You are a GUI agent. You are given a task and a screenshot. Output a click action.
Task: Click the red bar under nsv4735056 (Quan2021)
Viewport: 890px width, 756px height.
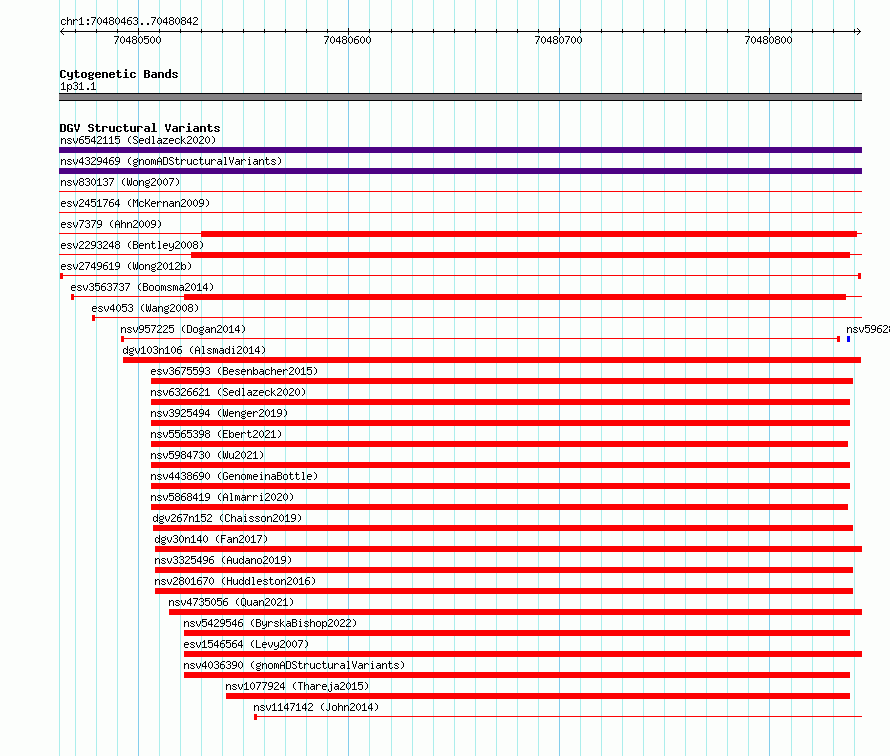coord(515,612)
